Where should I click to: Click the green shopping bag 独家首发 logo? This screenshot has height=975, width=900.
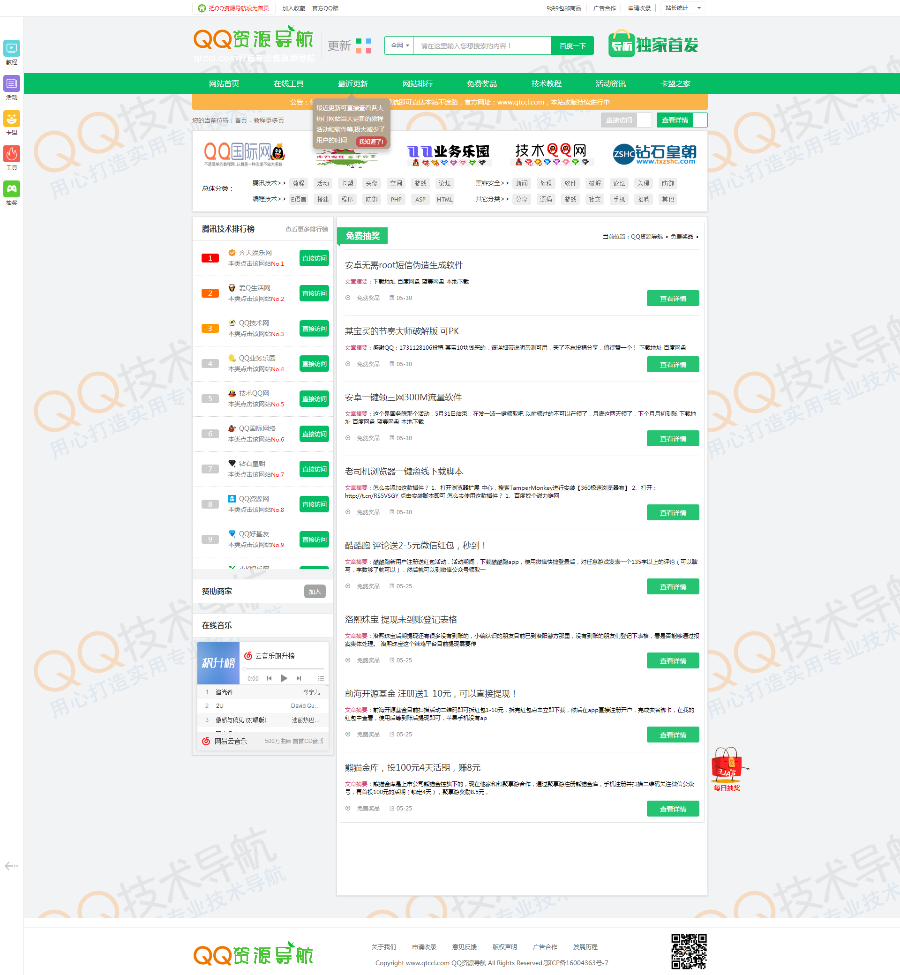tap(653, 44)
